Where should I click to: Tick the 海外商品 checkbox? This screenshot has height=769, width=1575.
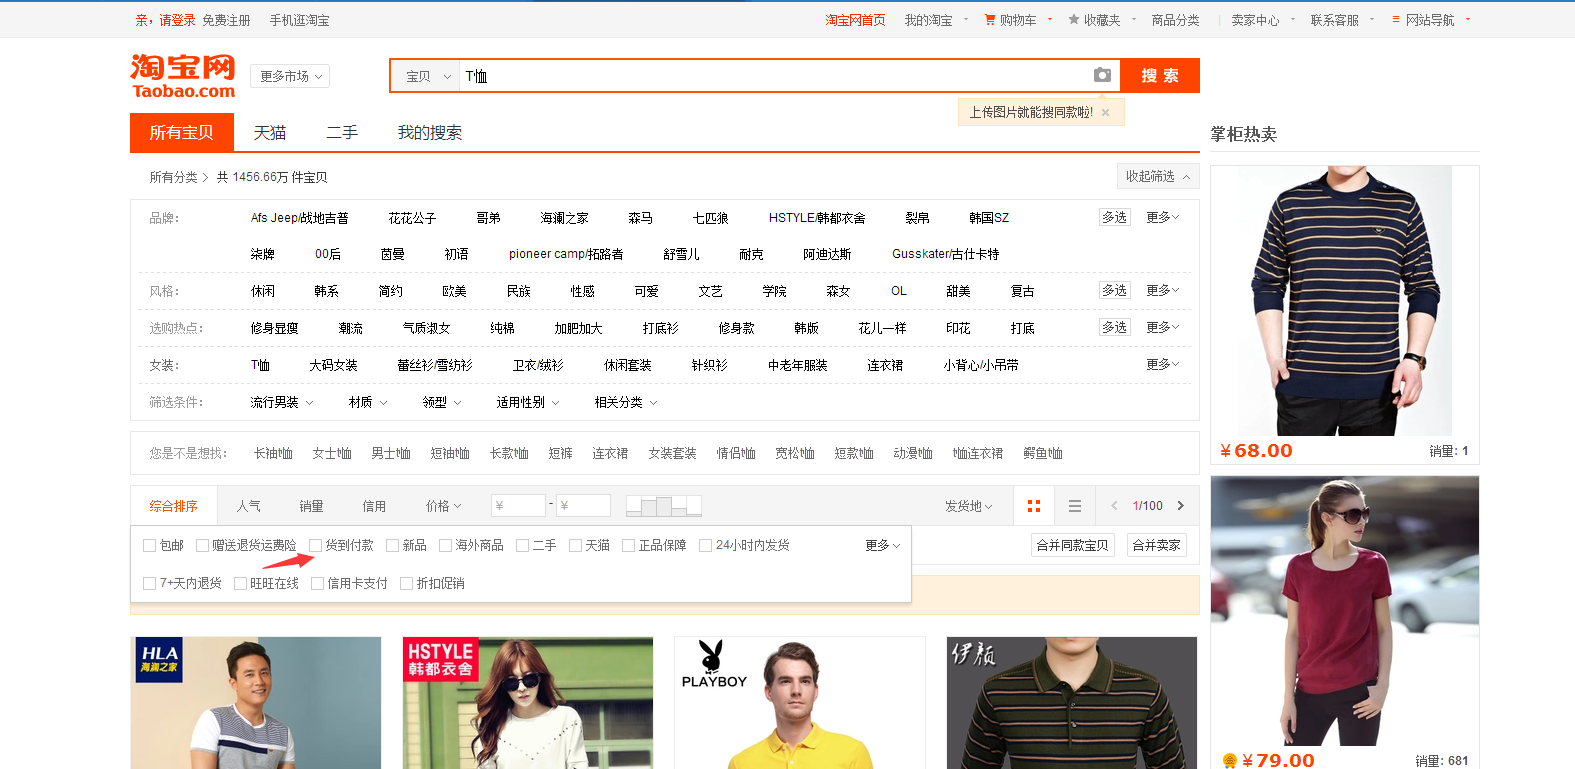[446, 545]
